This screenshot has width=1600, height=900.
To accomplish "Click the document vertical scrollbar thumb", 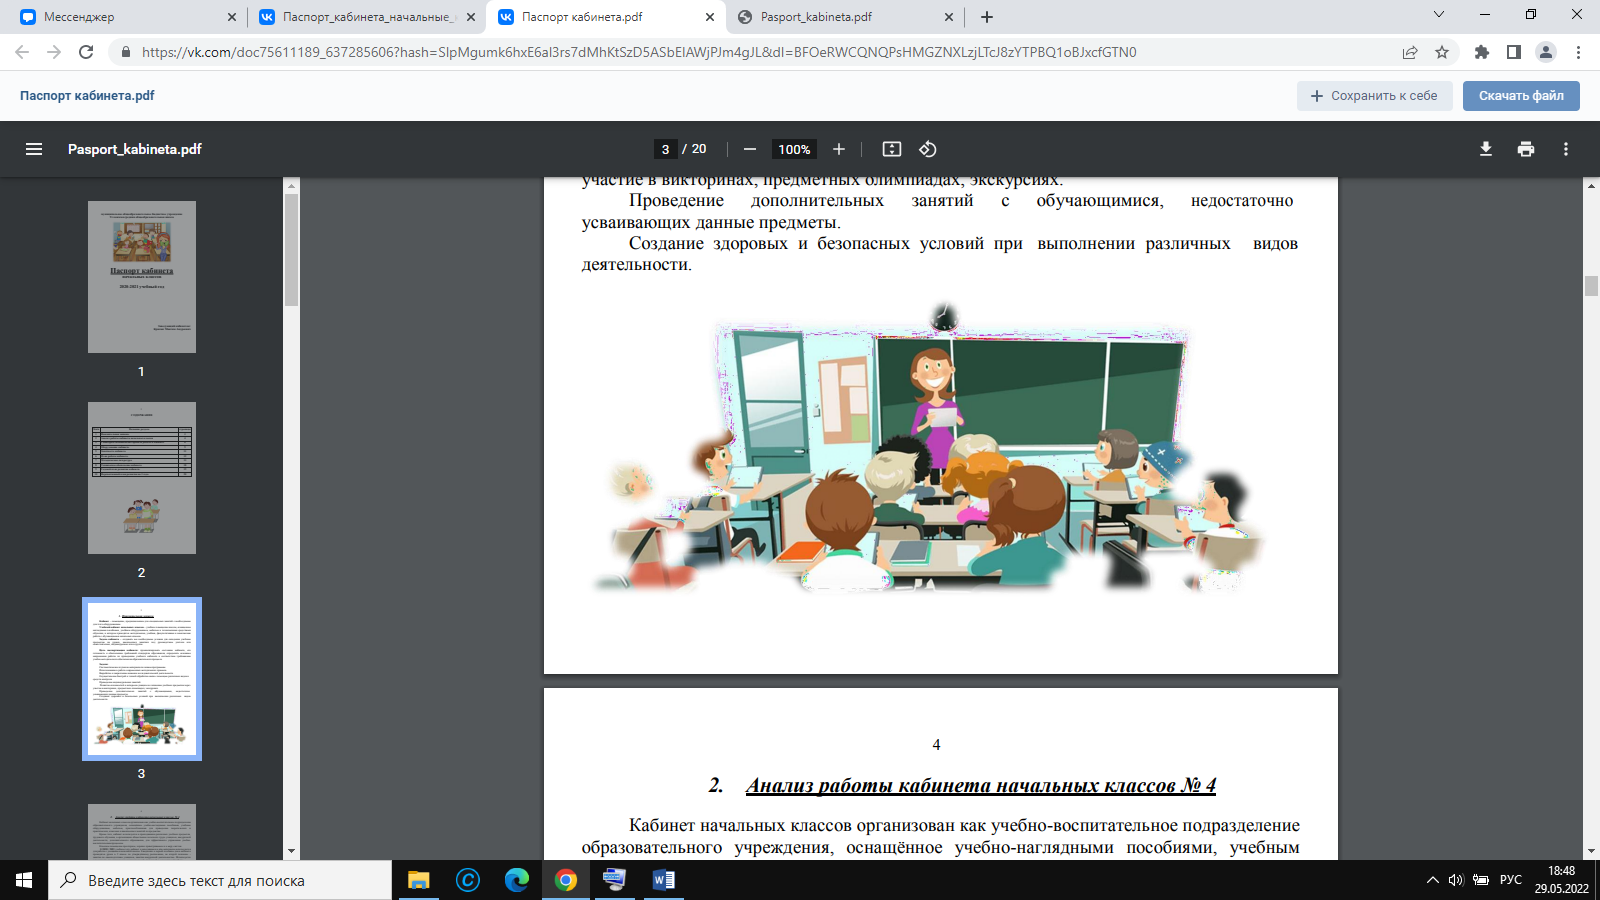I will (1591, 286).
